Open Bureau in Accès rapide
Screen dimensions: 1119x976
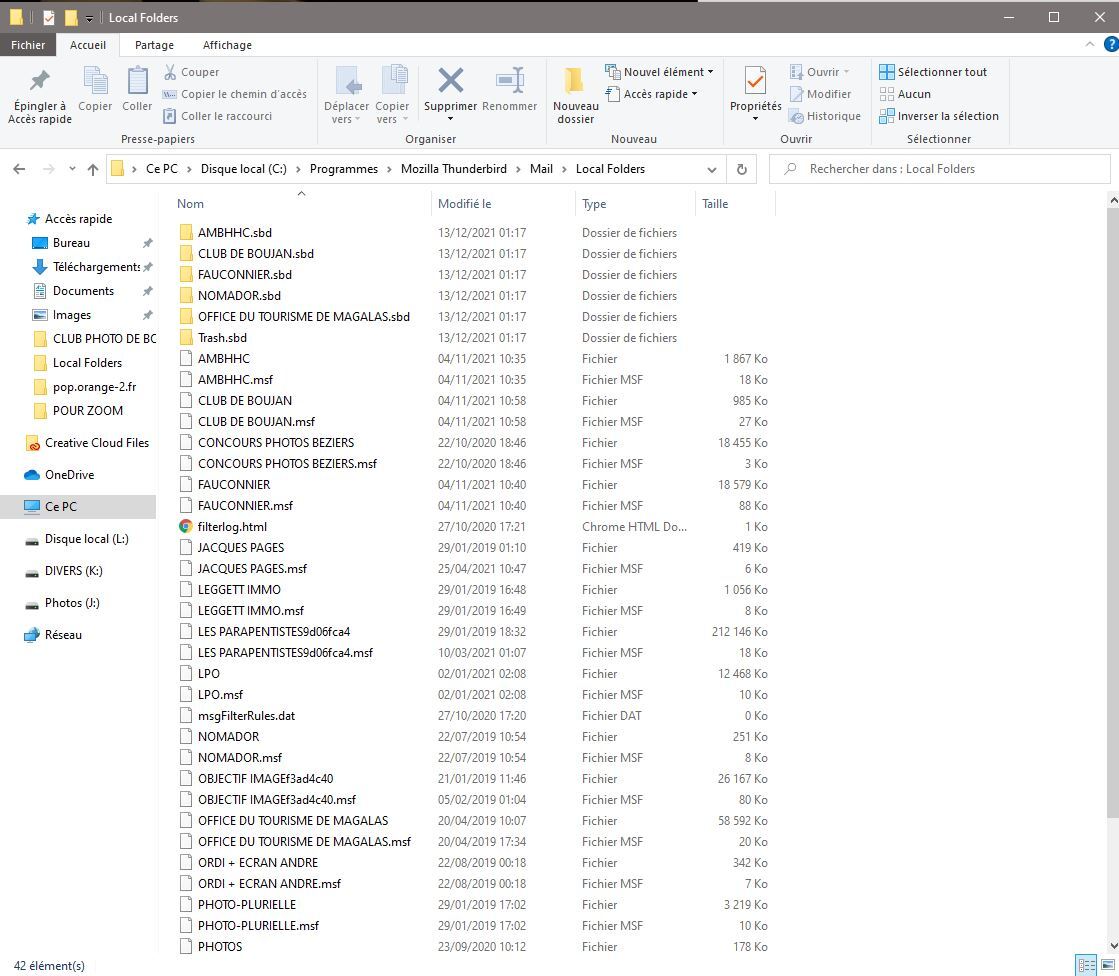(x=71, y=243)
